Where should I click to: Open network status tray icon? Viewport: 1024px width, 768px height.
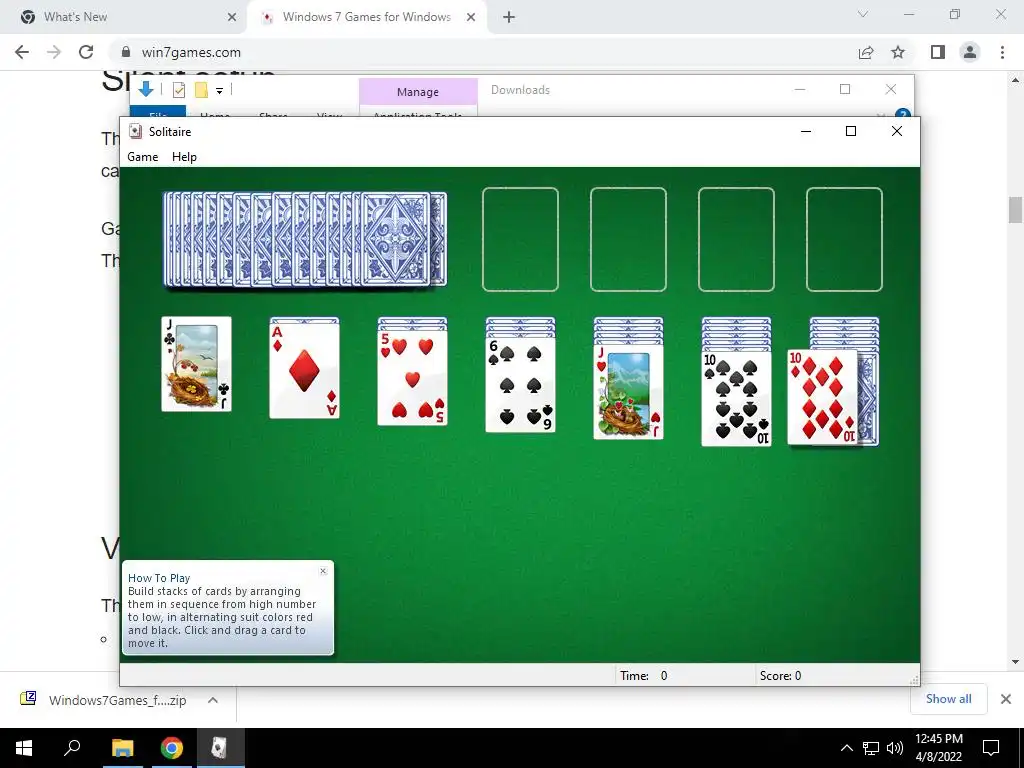tap(871, 748)
